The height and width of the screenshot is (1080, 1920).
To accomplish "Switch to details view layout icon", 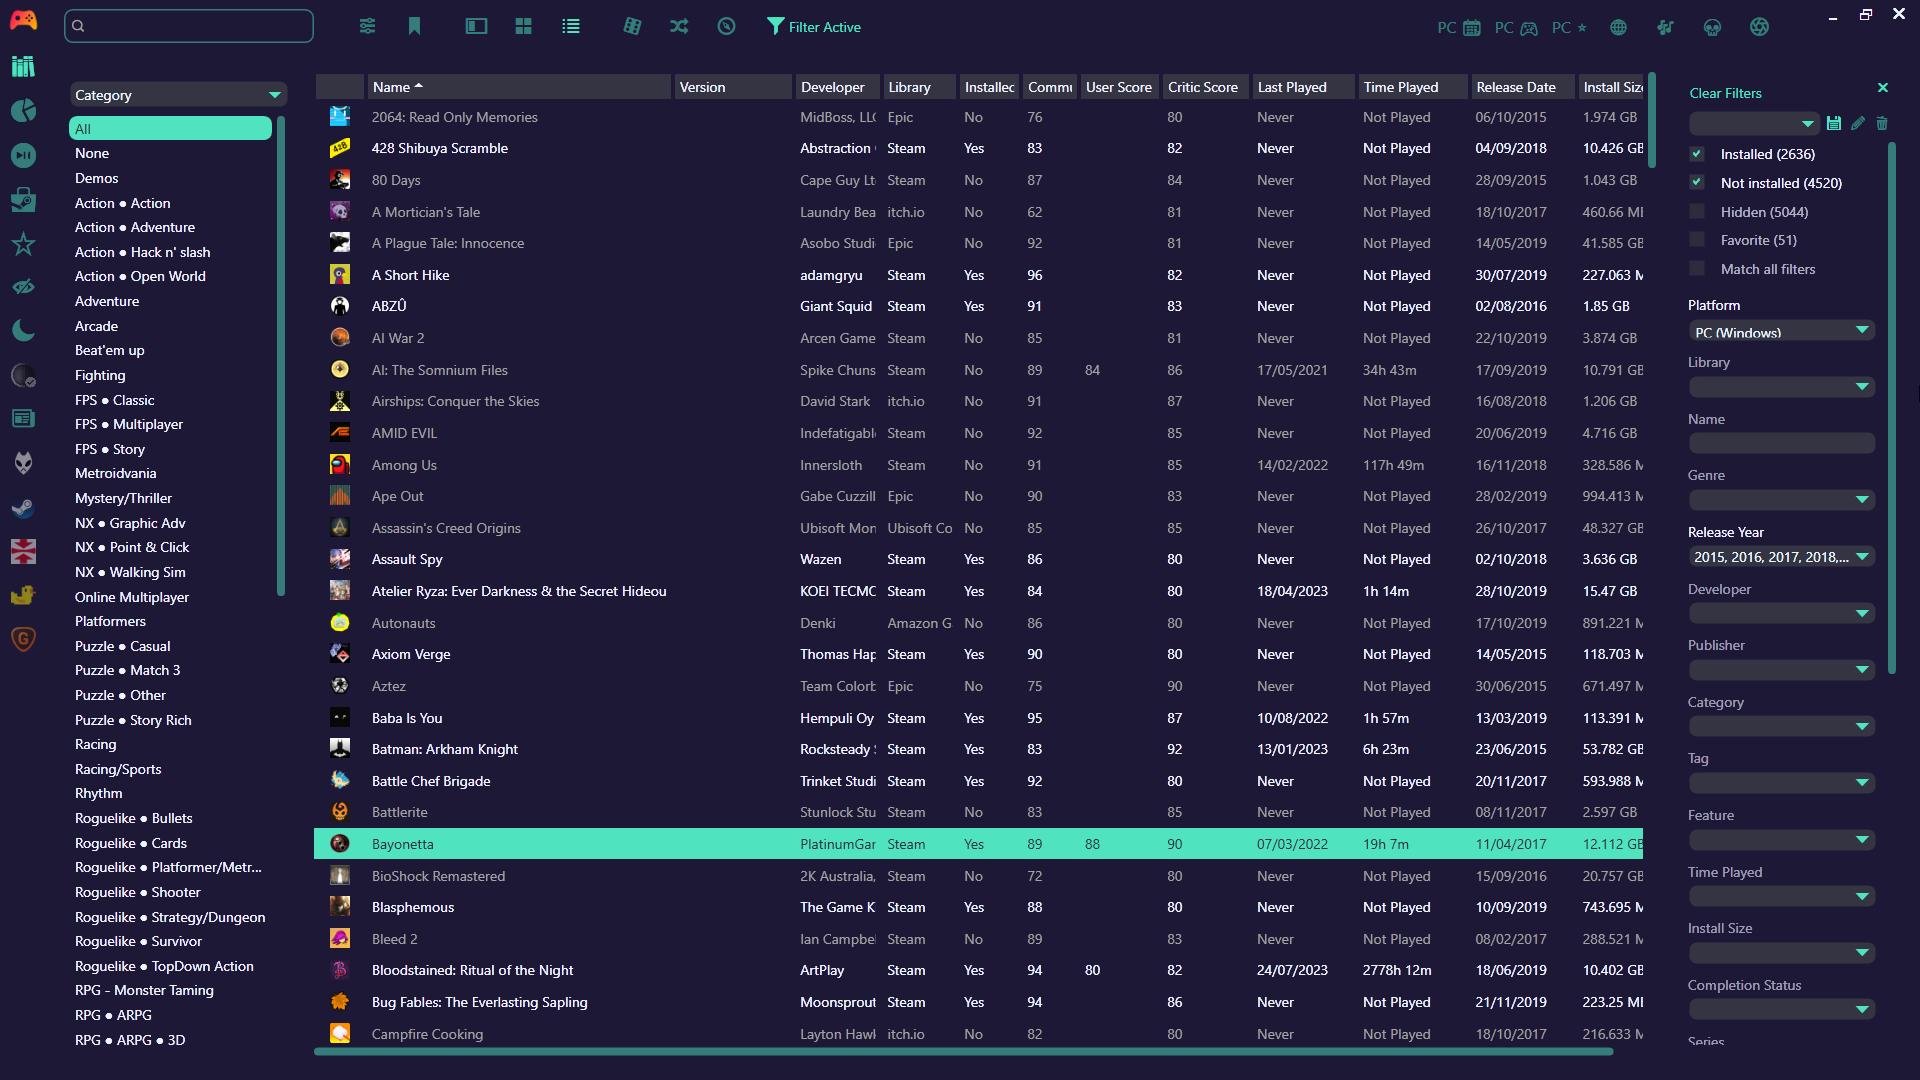I will click(x=476, y=27).
